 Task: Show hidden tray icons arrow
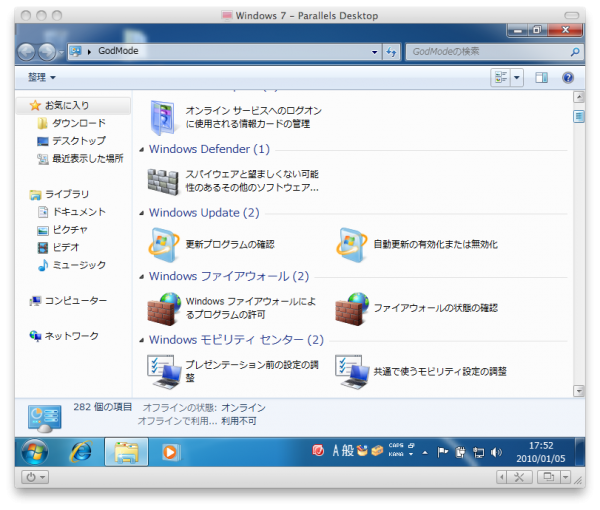[x=425, y=453]
